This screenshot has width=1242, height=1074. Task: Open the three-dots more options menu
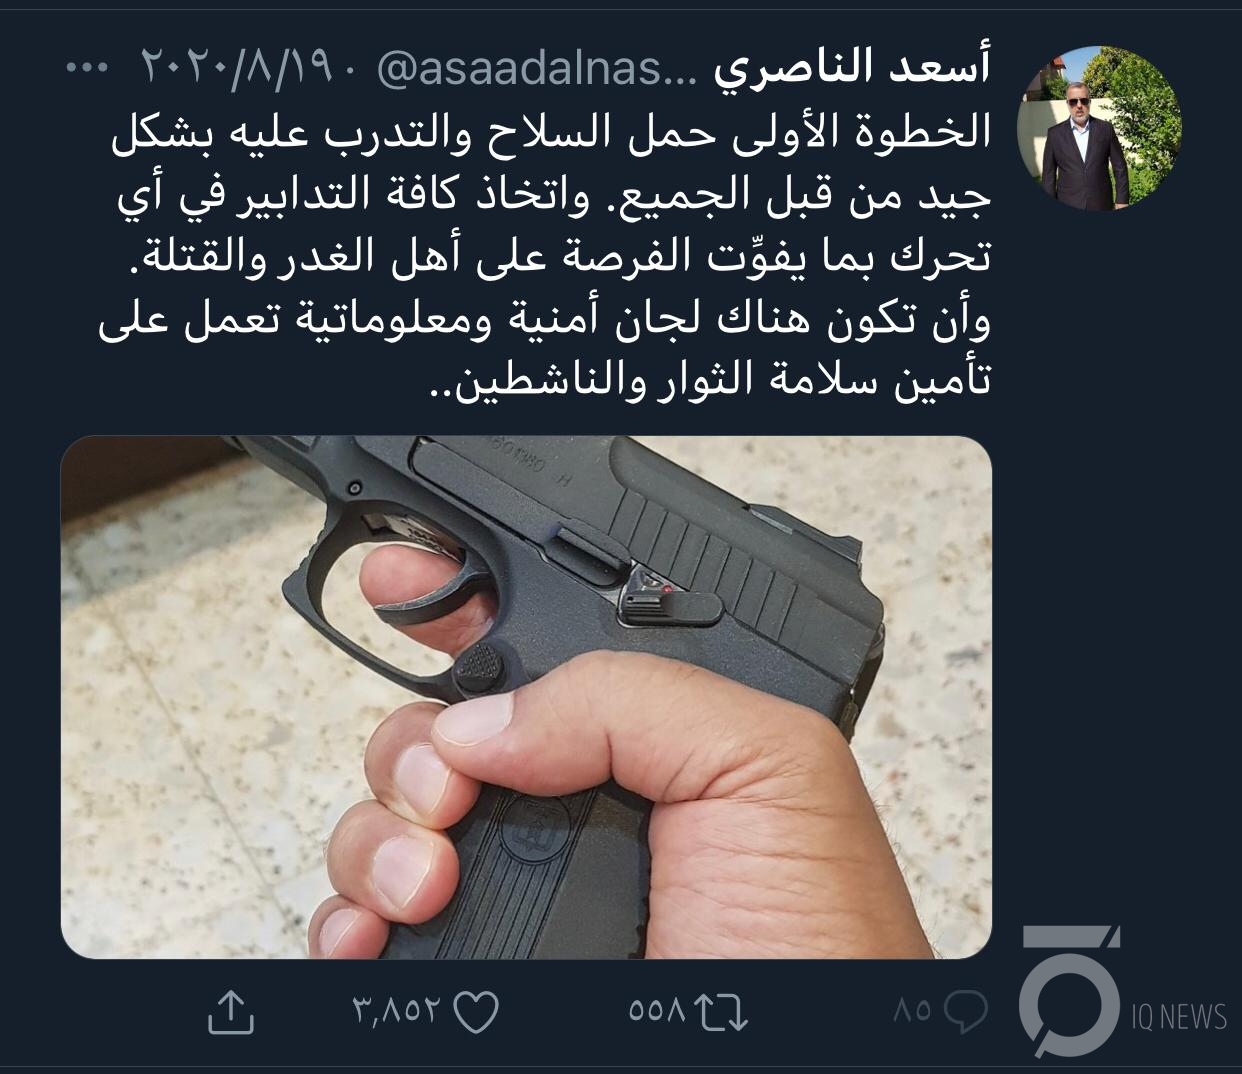(x=85, y=68)
